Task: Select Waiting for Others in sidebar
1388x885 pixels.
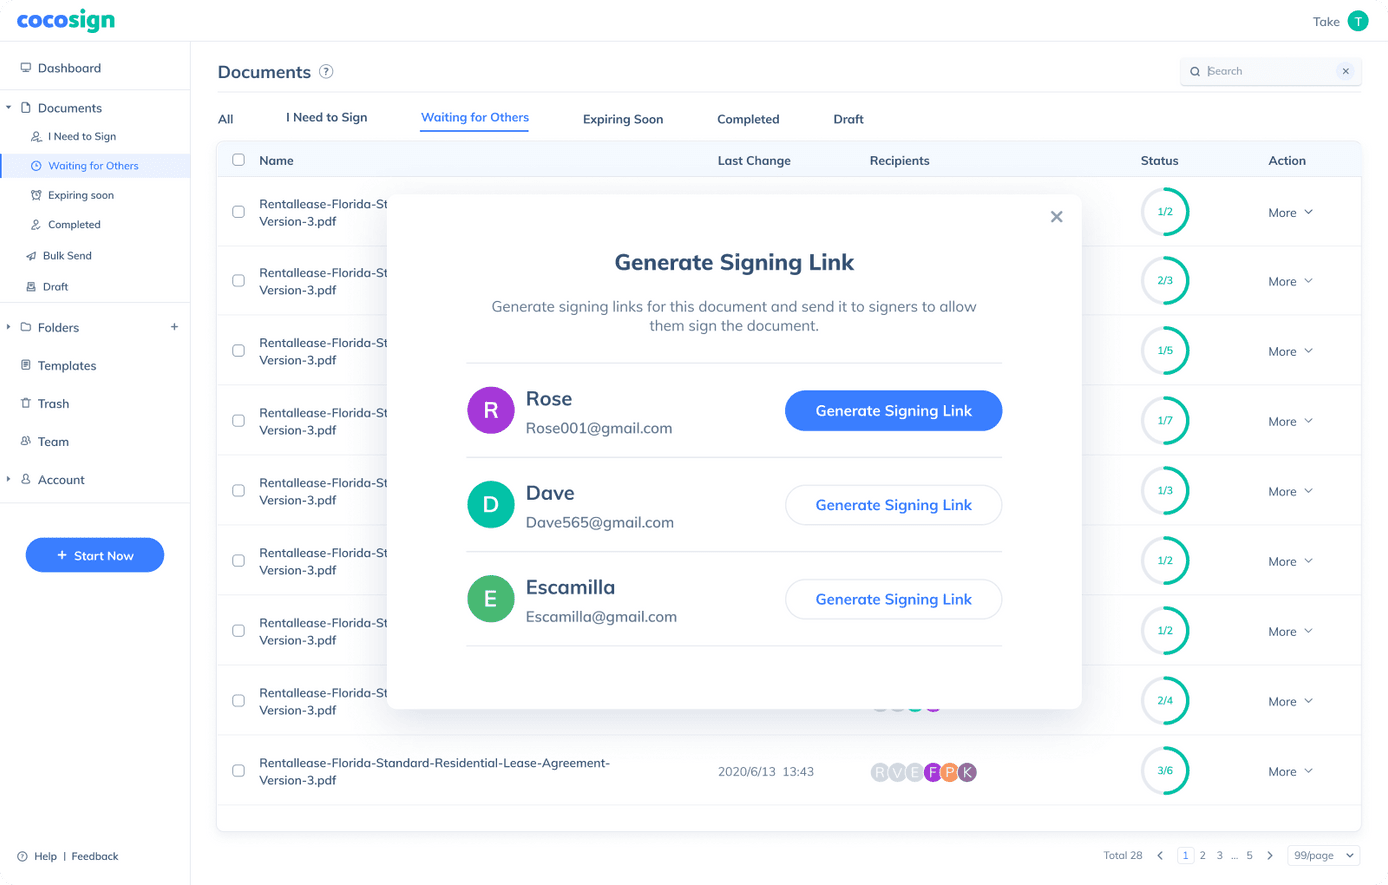Action: pos(93,166)
